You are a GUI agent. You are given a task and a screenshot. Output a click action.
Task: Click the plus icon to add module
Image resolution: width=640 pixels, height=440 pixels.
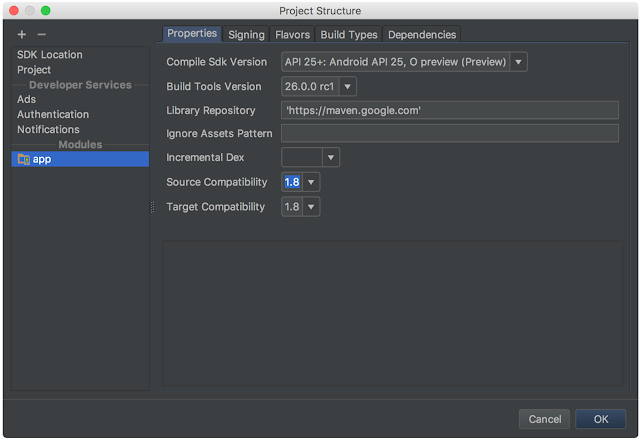tap(22, 35)
